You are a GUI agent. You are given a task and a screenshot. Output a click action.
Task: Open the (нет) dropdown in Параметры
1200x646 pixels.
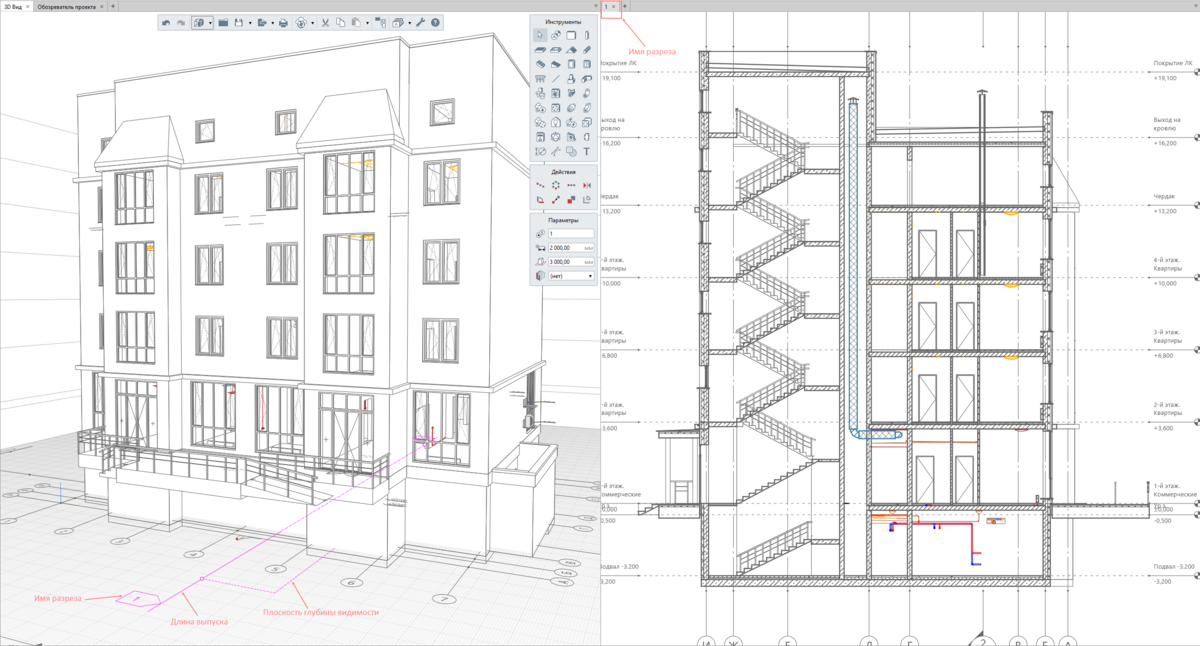pos(570,275)
